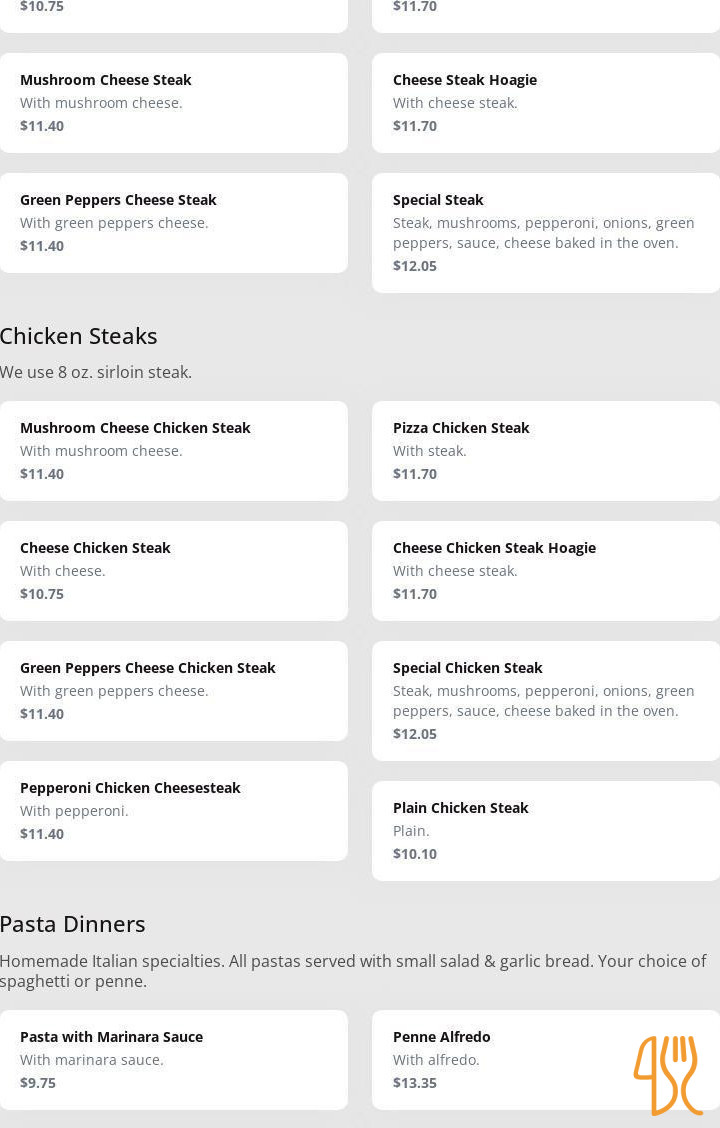Select the Pepperoni Chicken Cheesesteak card
The image size is (720, 1128).
(x=173, y=811)
